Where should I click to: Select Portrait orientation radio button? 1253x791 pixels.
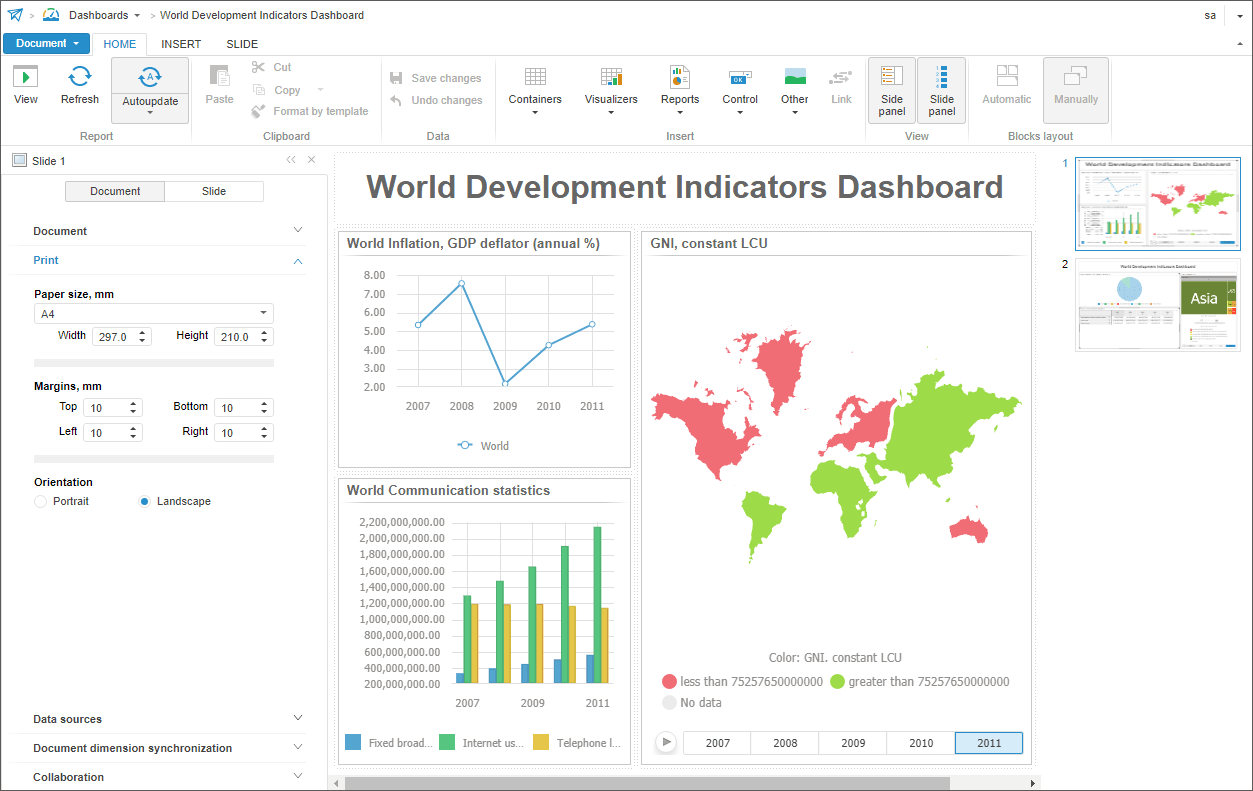pyautogui.click(x=41, y=501)
